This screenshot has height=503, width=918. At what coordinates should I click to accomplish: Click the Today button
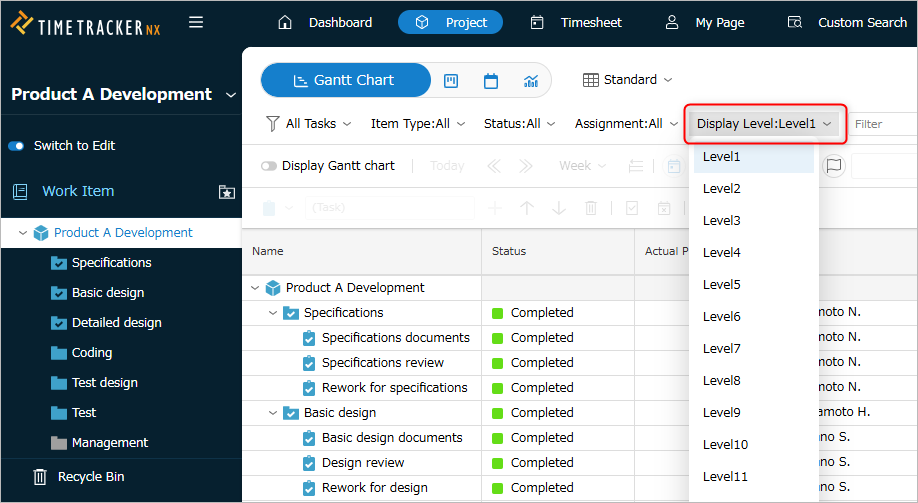[x=447, y=166]
